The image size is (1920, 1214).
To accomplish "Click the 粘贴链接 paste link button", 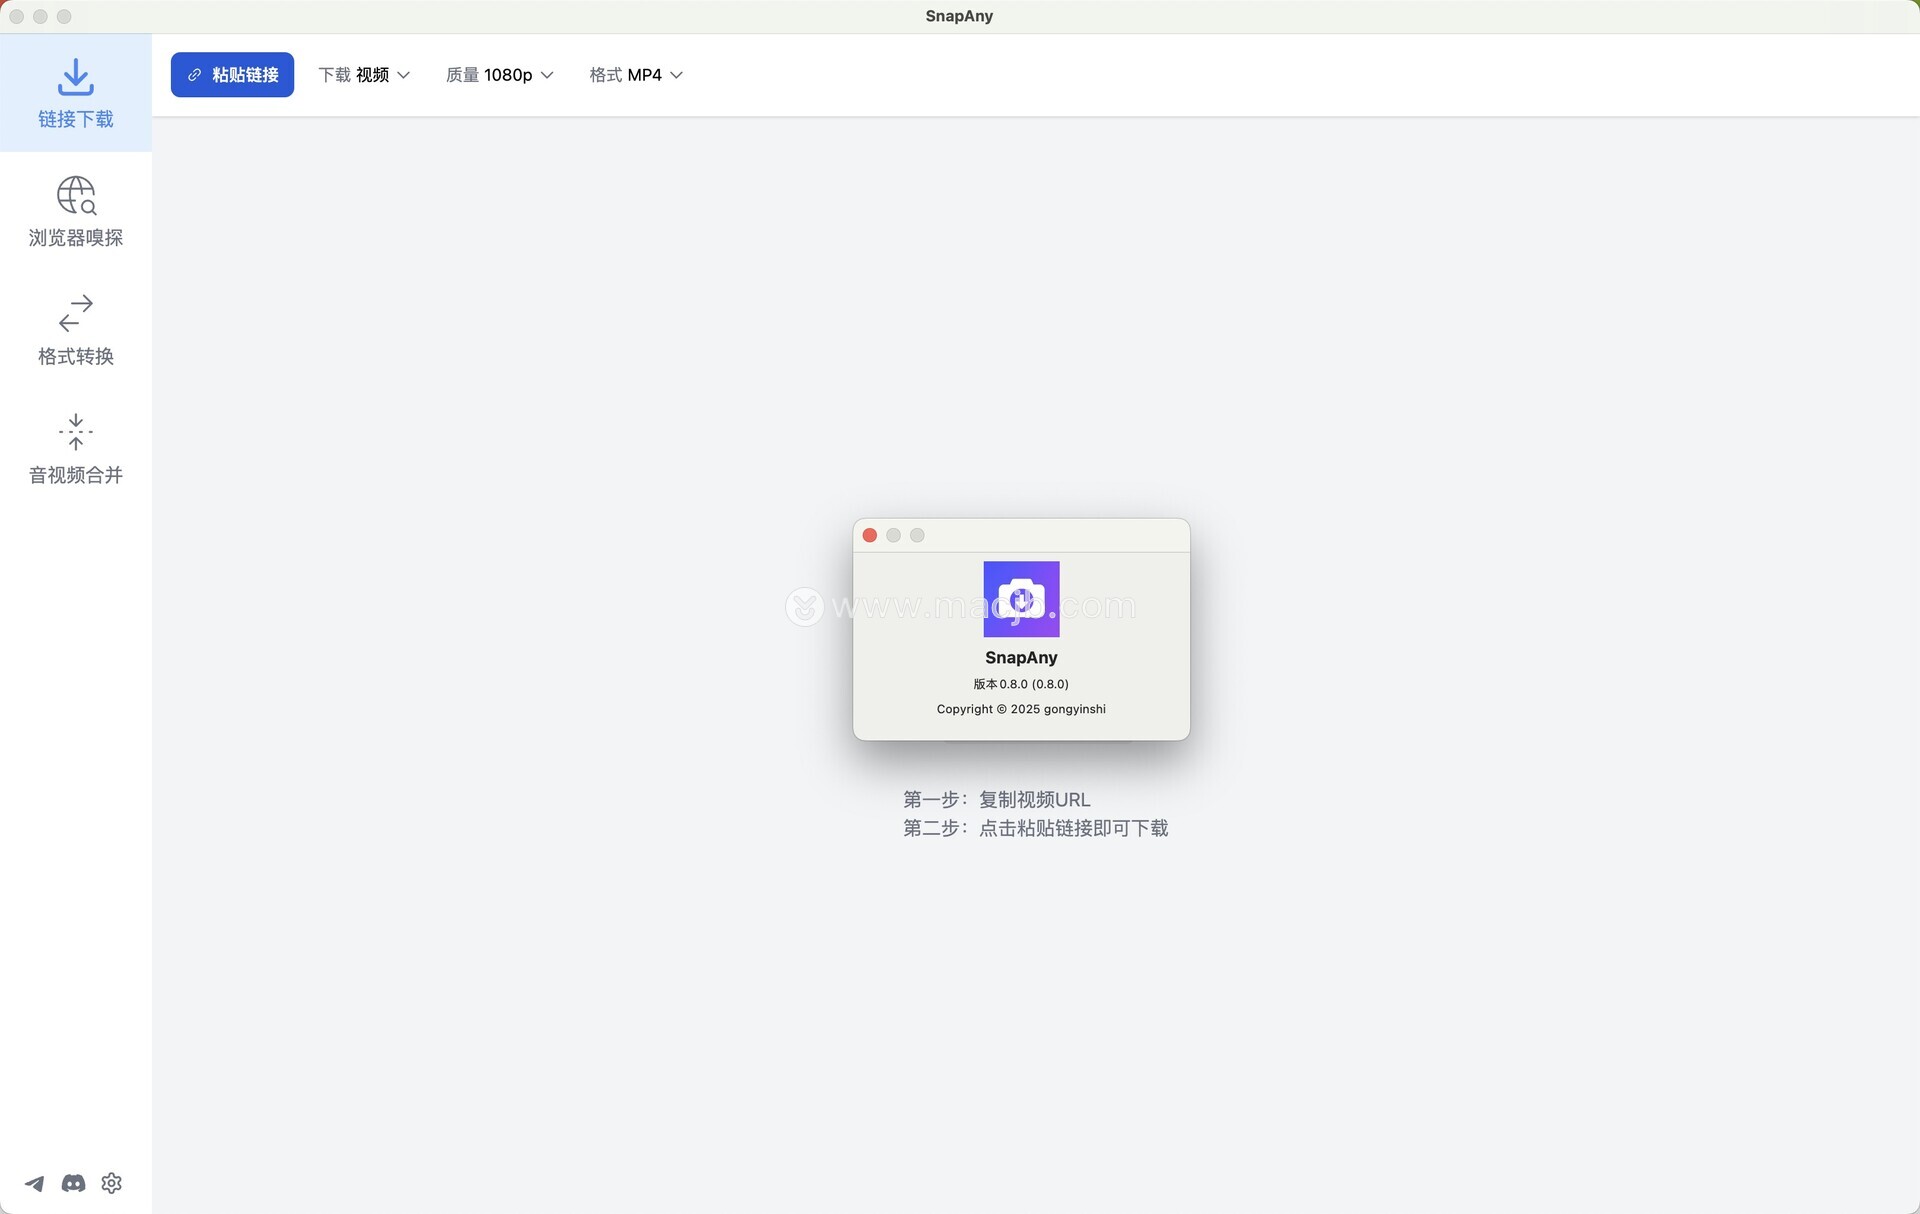I will pyautogui.click(x=232, y=75).
